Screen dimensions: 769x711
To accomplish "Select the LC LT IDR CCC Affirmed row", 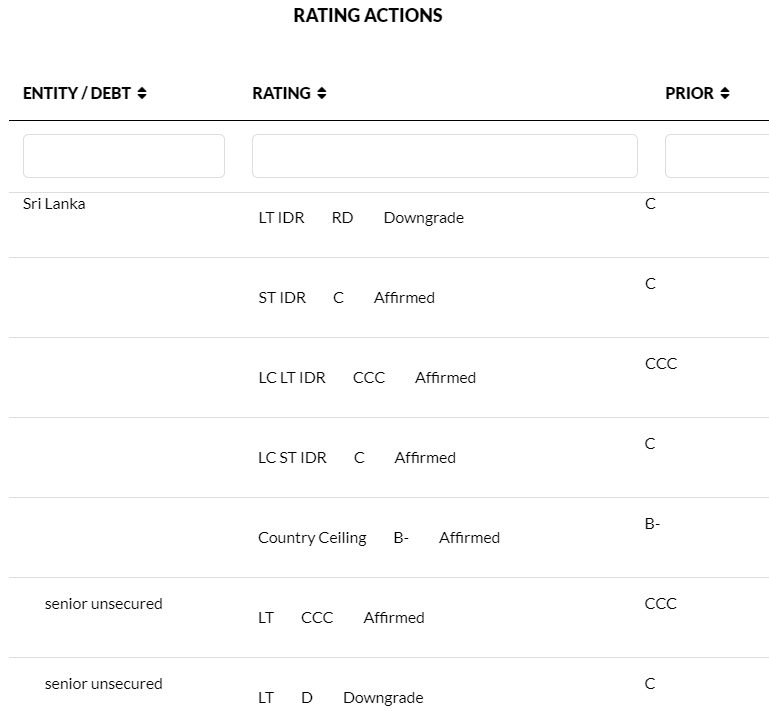I will tap(366, 378).
